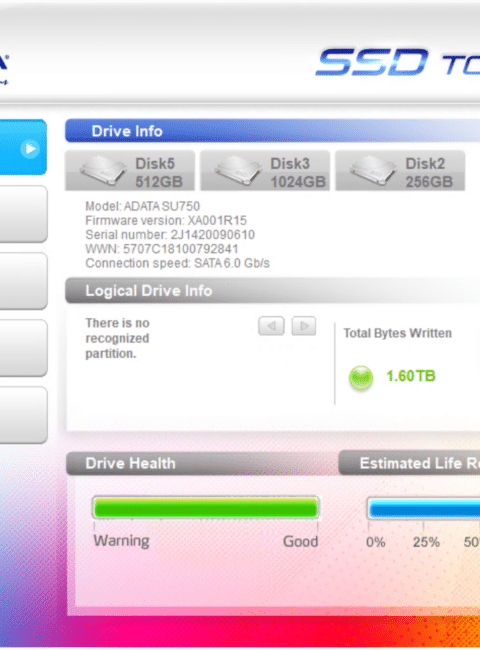Click the Total Bytes Written label

pyautogui.click(x=398, y=333)
